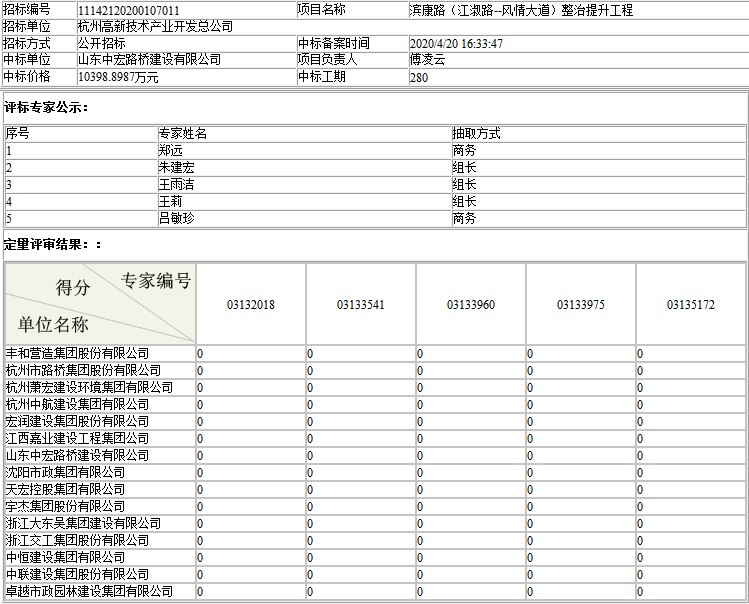The height and width of the screenshot is (604, 749).
Task: Select company 杭州中航建设集团有限公司
Action: pyautogui.click(x=77, y=405)
